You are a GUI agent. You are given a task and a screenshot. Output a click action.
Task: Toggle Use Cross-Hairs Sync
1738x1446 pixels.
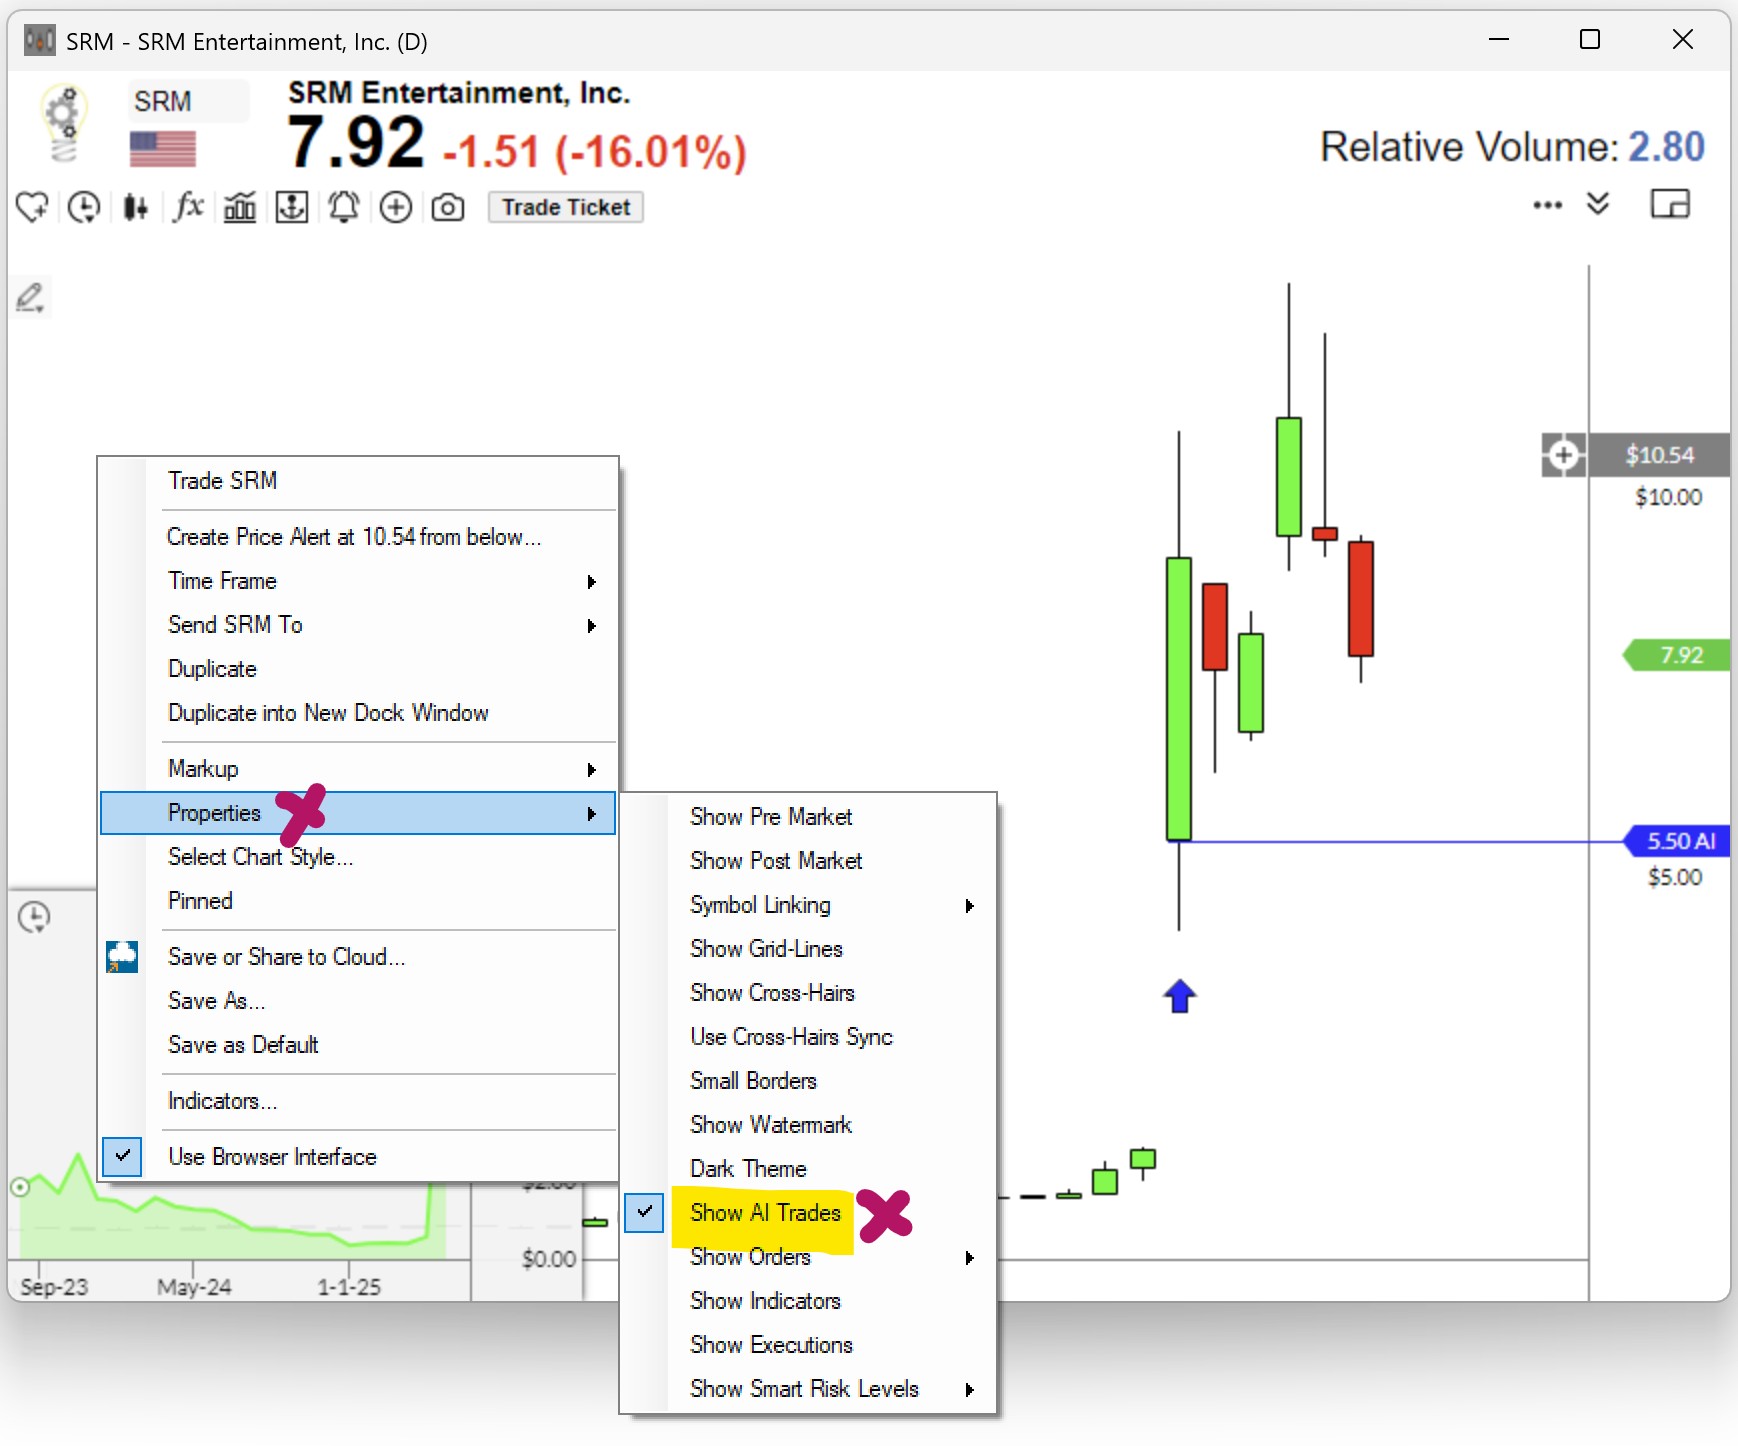tap(808, 1037)
